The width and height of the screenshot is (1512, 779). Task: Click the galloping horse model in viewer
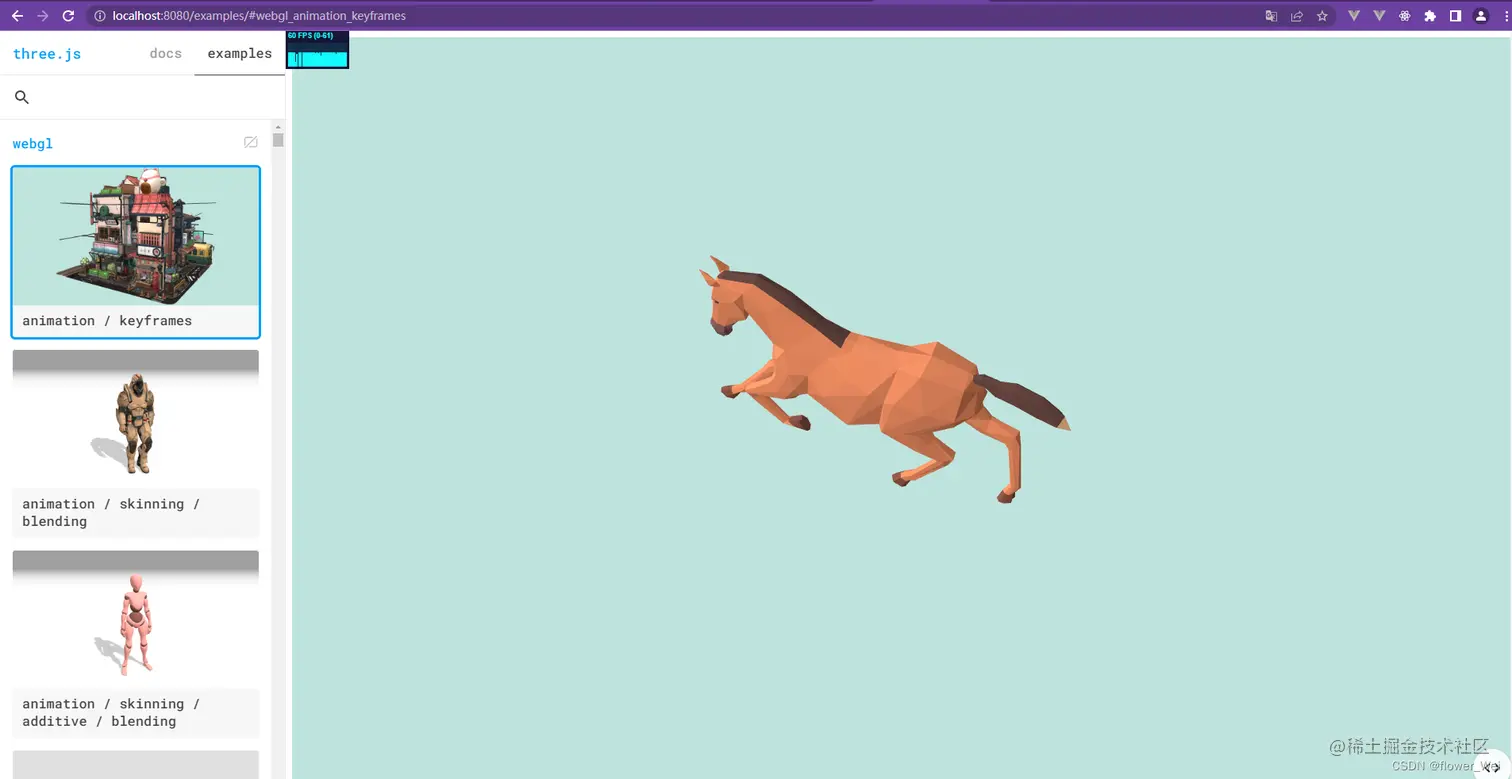pyautogui.click(x=884, y=379)
